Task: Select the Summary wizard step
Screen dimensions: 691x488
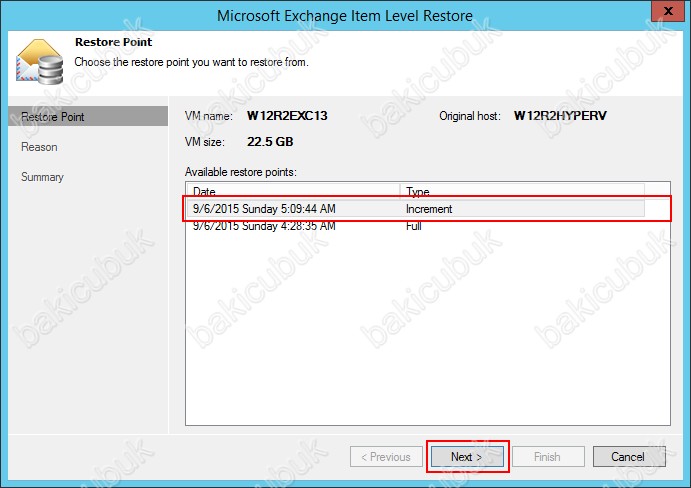Action: pos(42,177)
